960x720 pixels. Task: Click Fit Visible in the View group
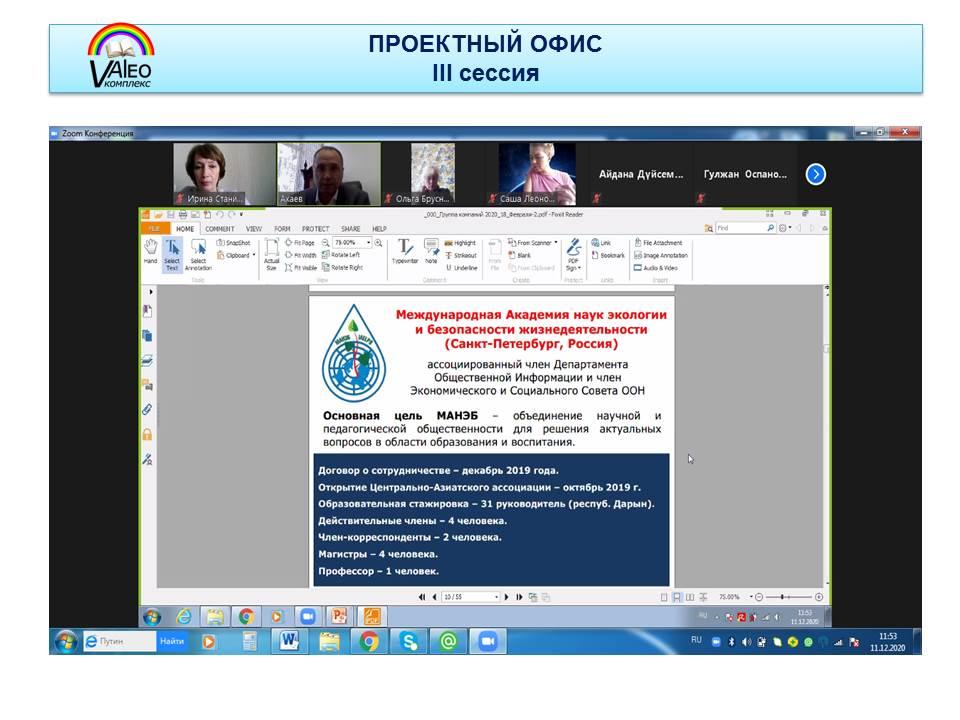pos(301,268)
